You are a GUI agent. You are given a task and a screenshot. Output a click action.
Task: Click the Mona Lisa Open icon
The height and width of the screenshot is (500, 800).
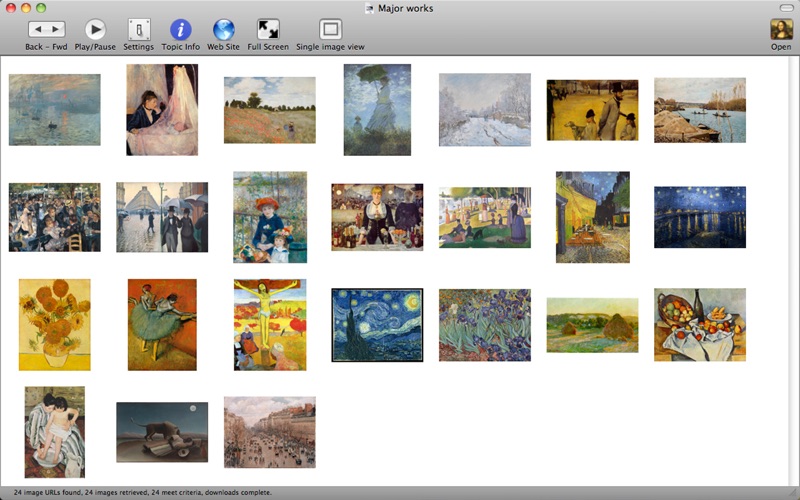[x=781, y=29]
